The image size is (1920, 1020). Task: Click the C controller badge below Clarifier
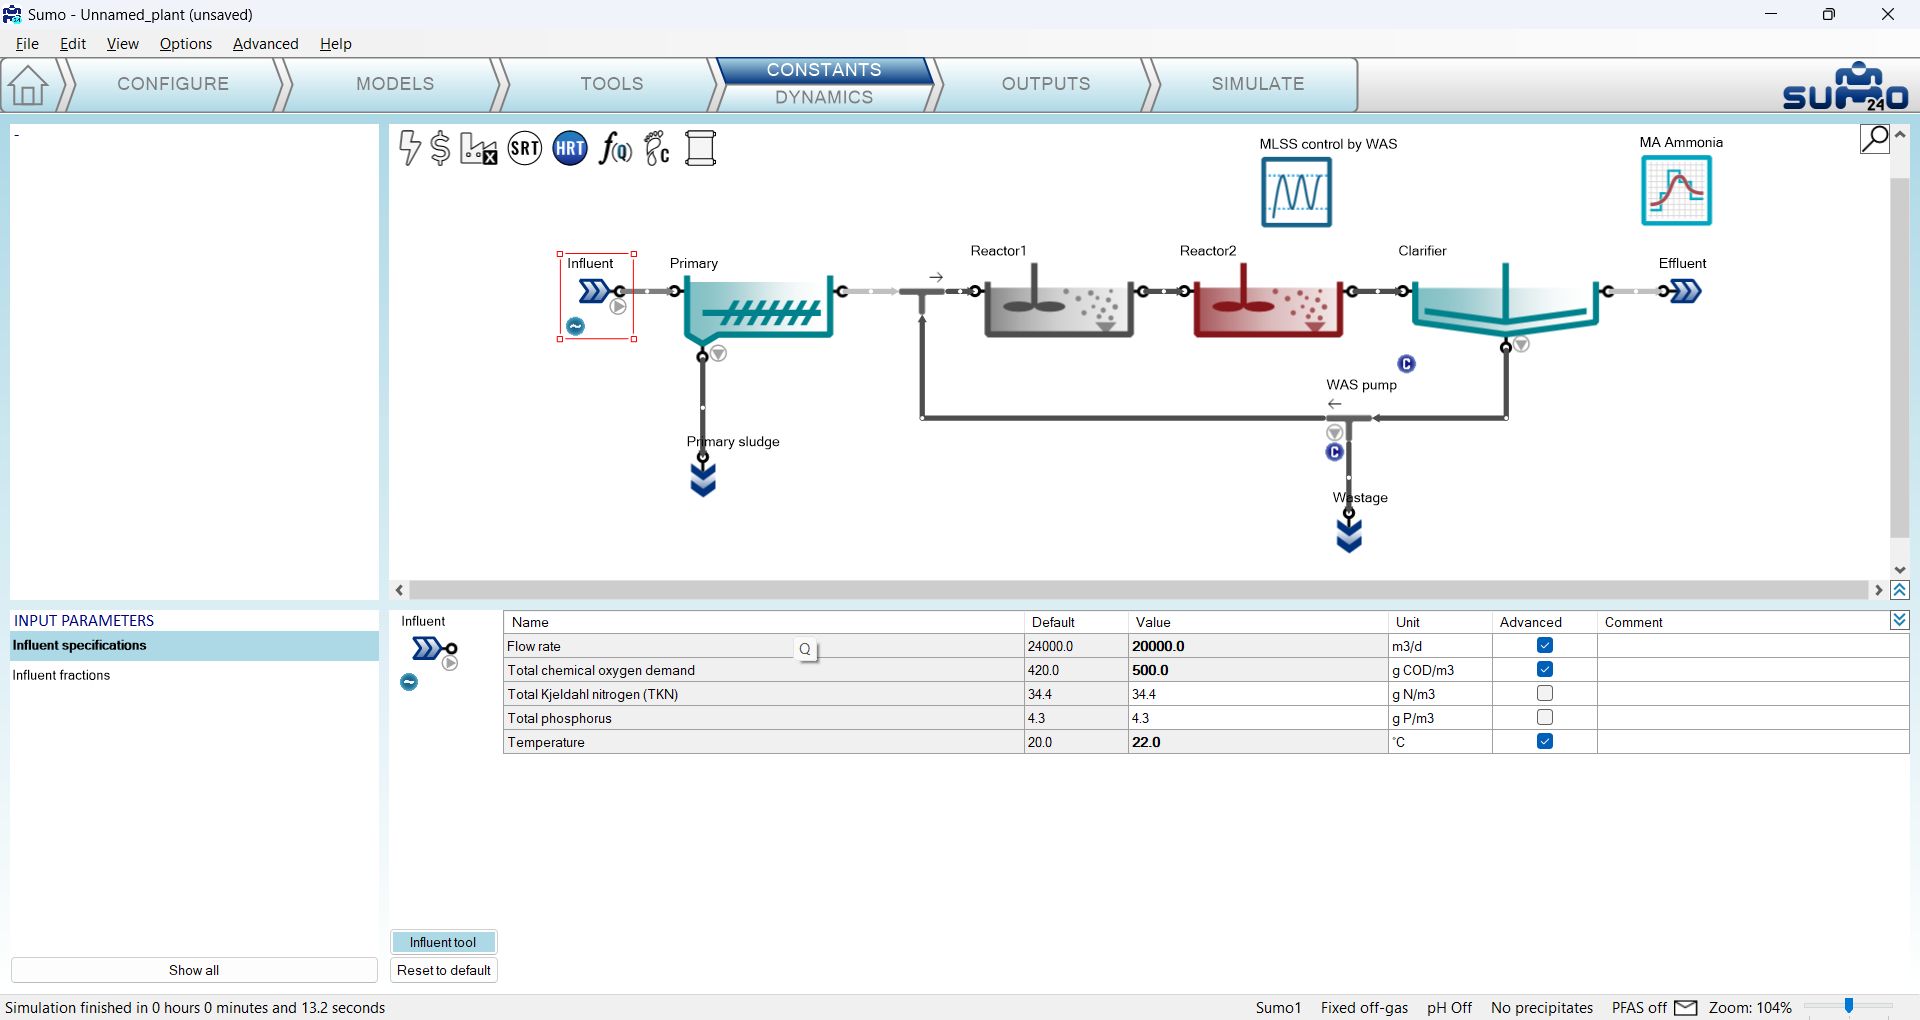point(1406,364)
